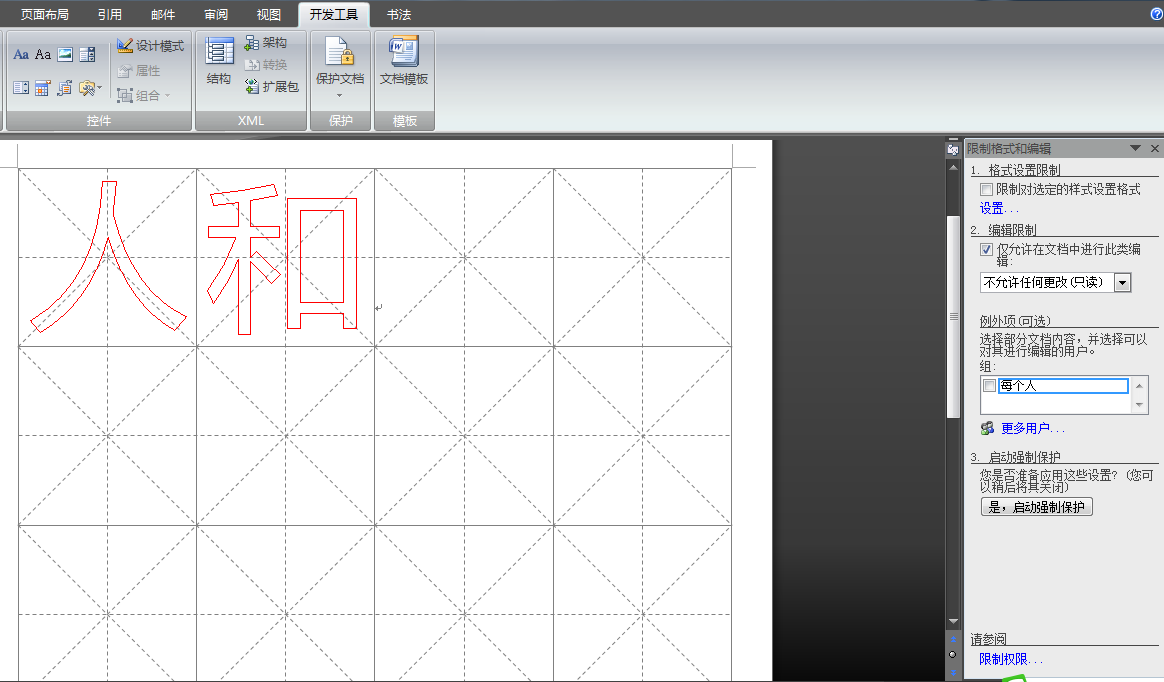This screenshot has width=1164, height=682.
Task: Uncheck 仅允许在文档中进行此类编辑 checkbox
Action: (987, 250)
